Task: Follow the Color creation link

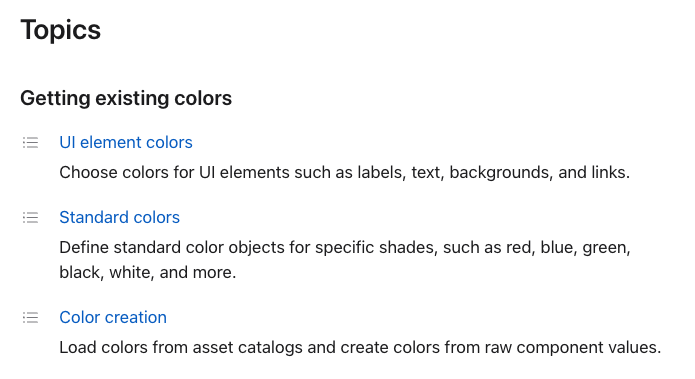Action: (113, 318)
